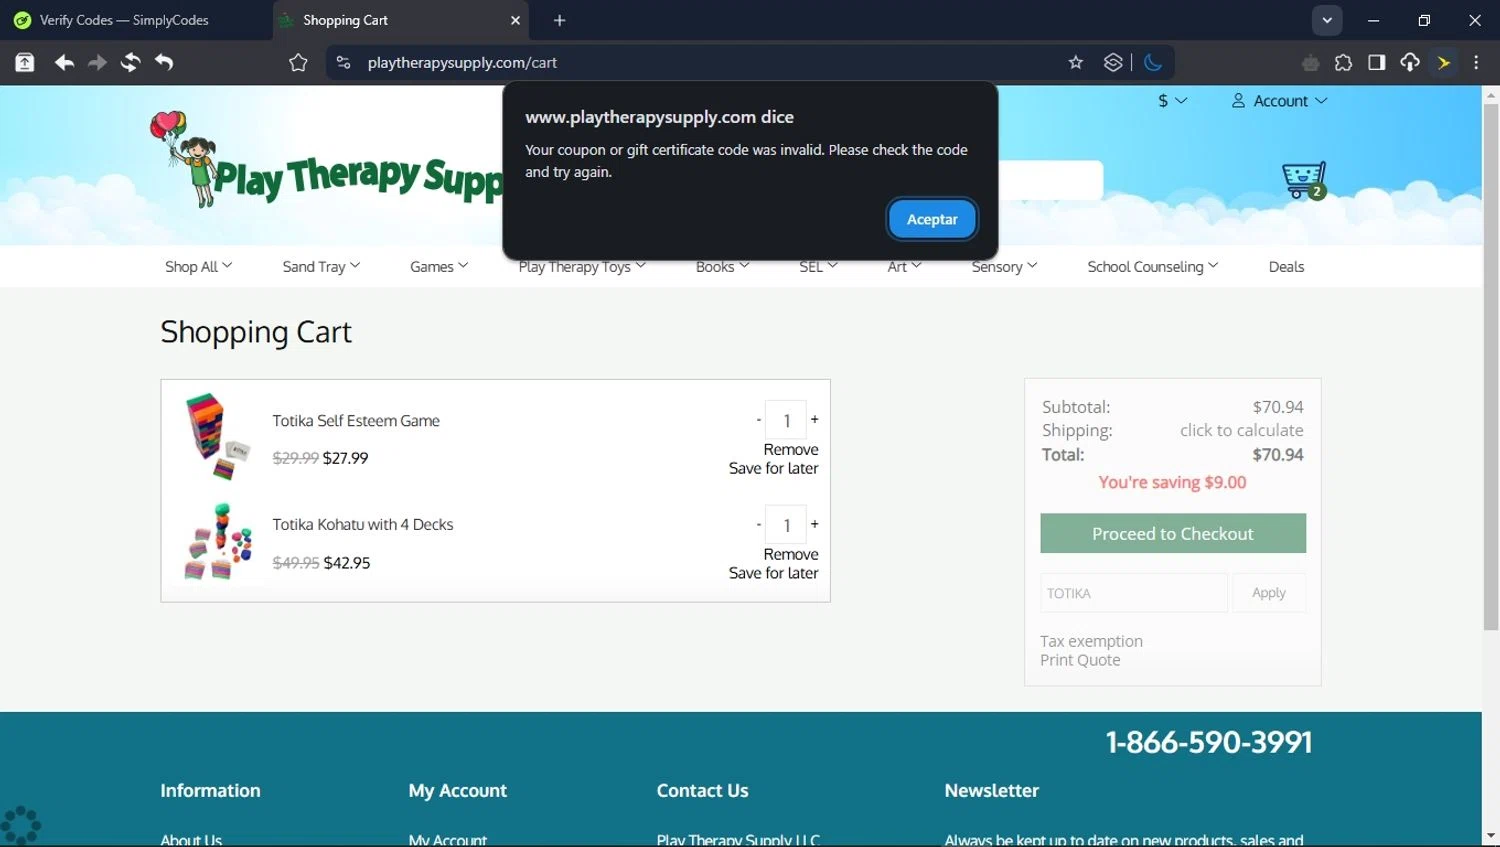Screen dimensions: 1500x847
Task: Expand the School Counseling menu
Action: (x=1152, y=267)
